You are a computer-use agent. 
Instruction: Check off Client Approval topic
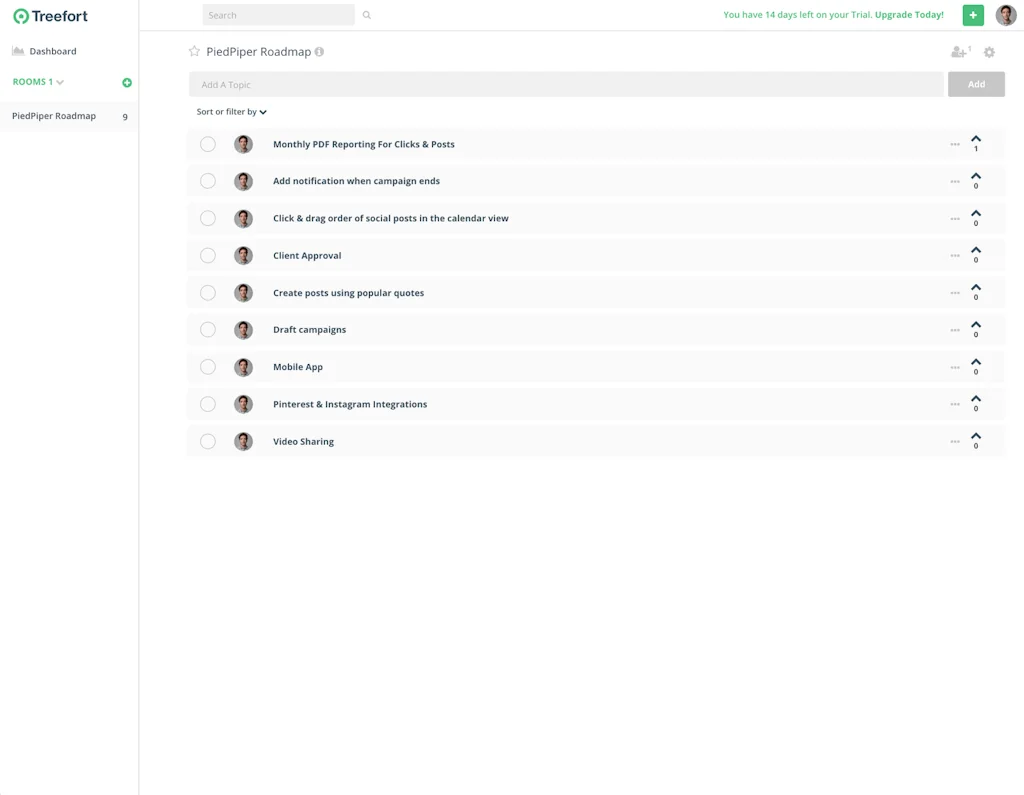click(208, 255)
